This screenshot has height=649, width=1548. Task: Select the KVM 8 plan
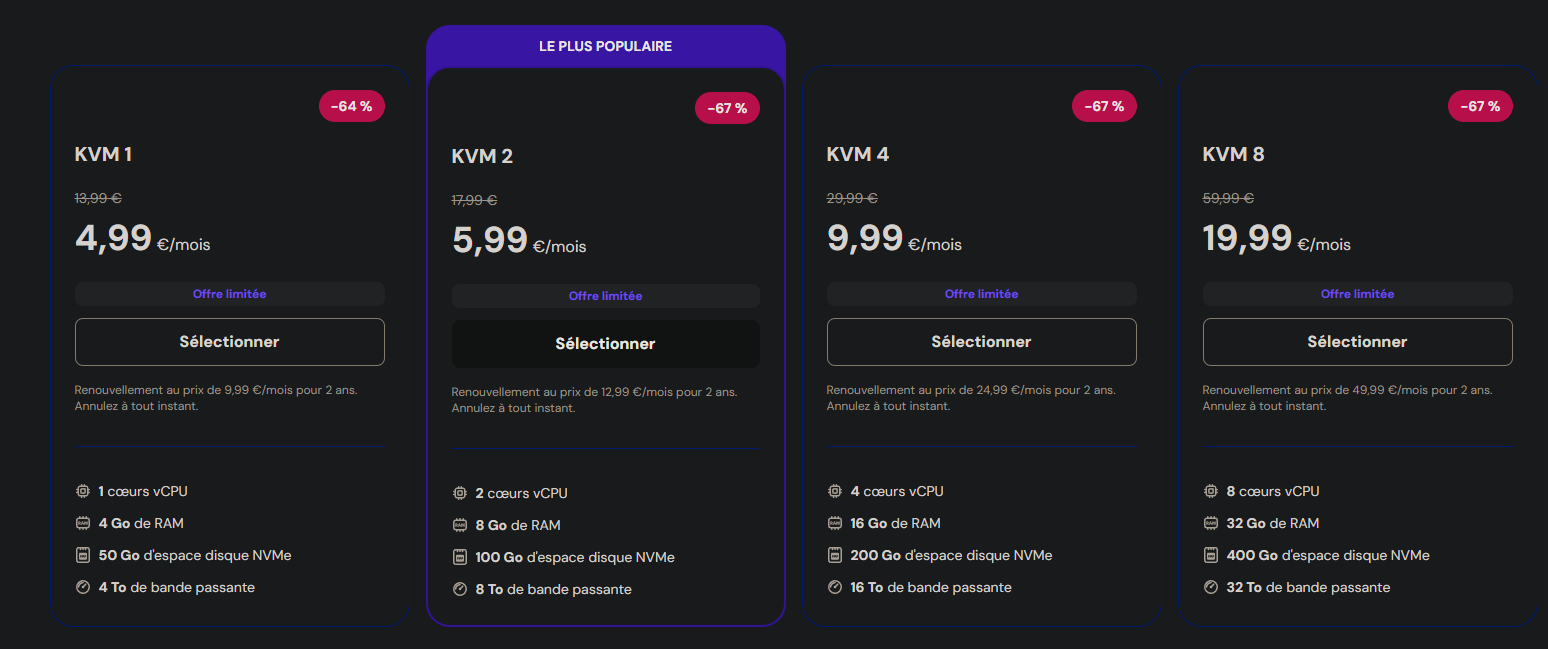(1357, 342)
